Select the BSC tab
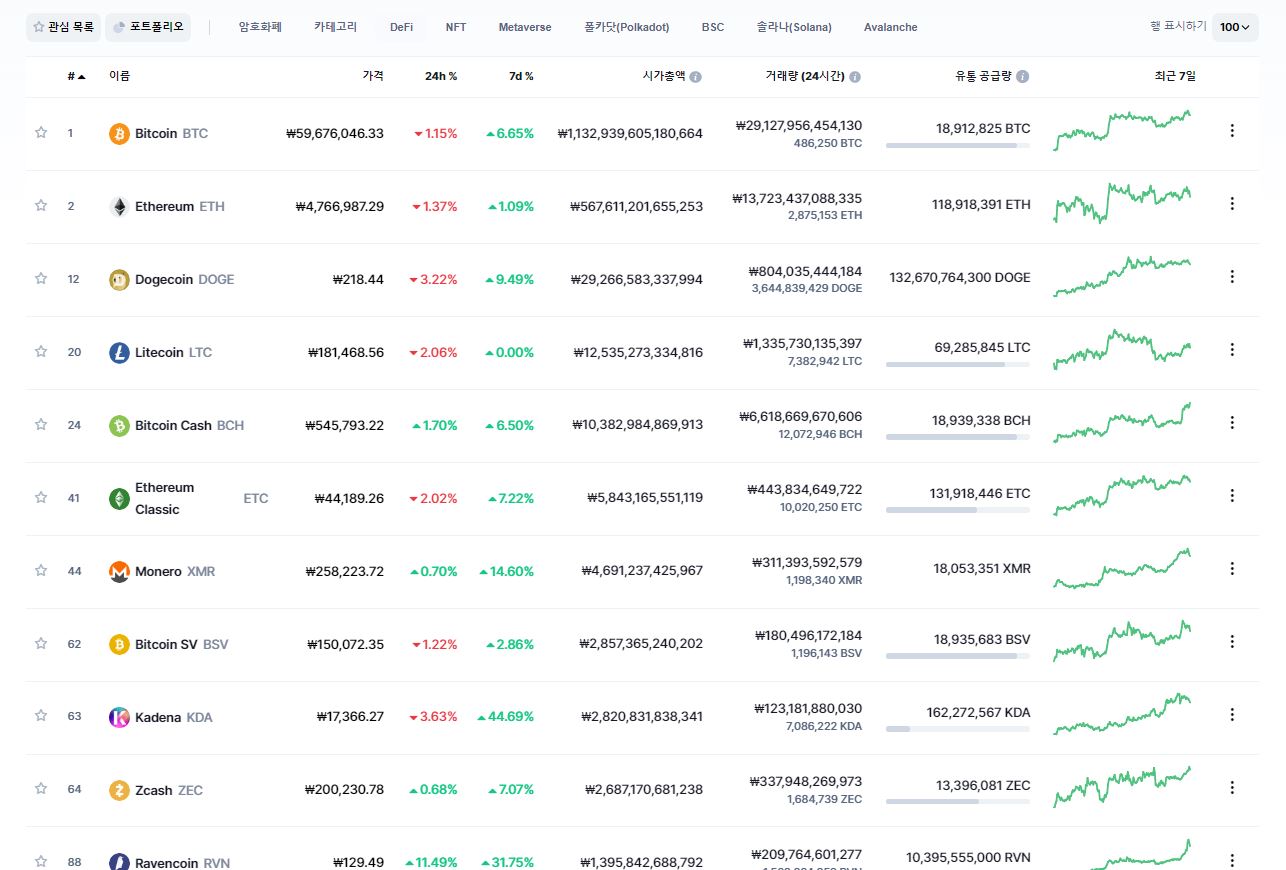Screen dimensions: 1286x870 click(x=713, y=27)
